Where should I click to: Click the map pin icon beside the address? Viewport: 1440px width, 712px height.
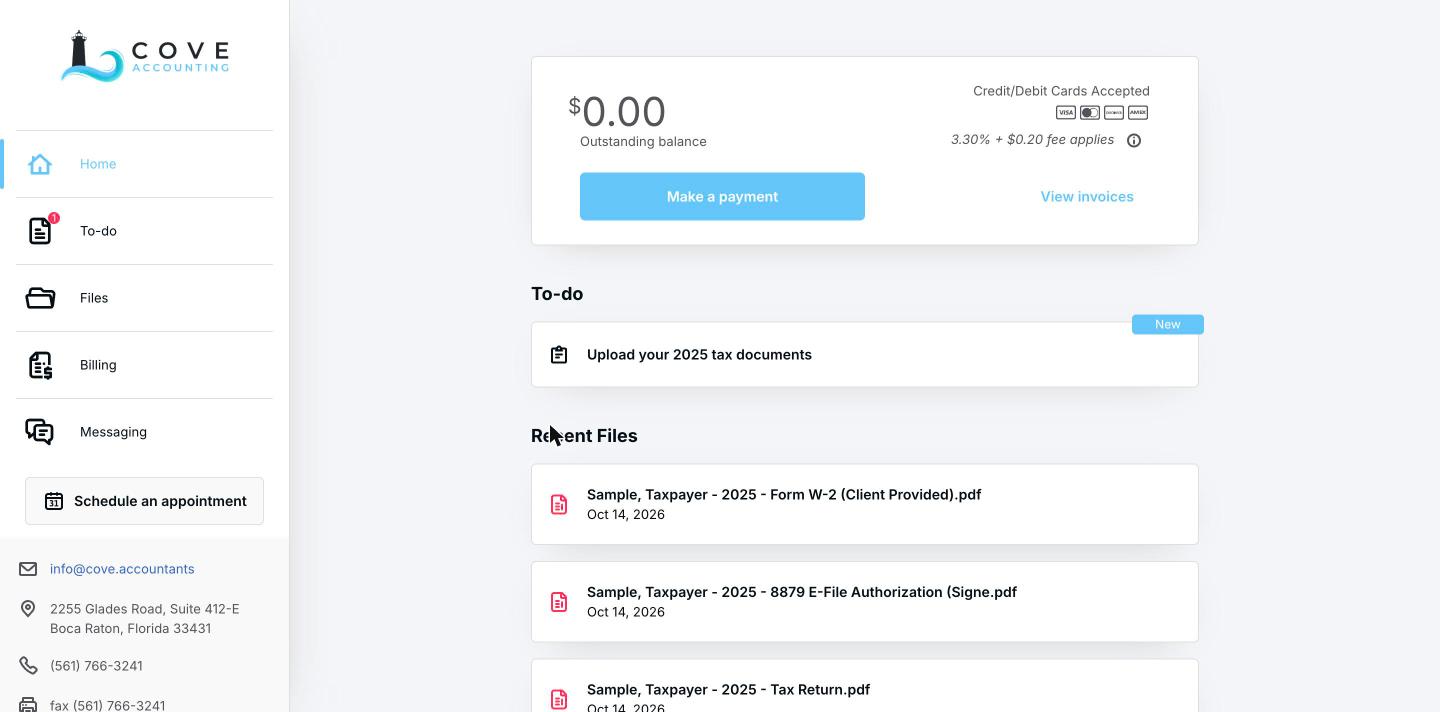click(x=28, y=609)
